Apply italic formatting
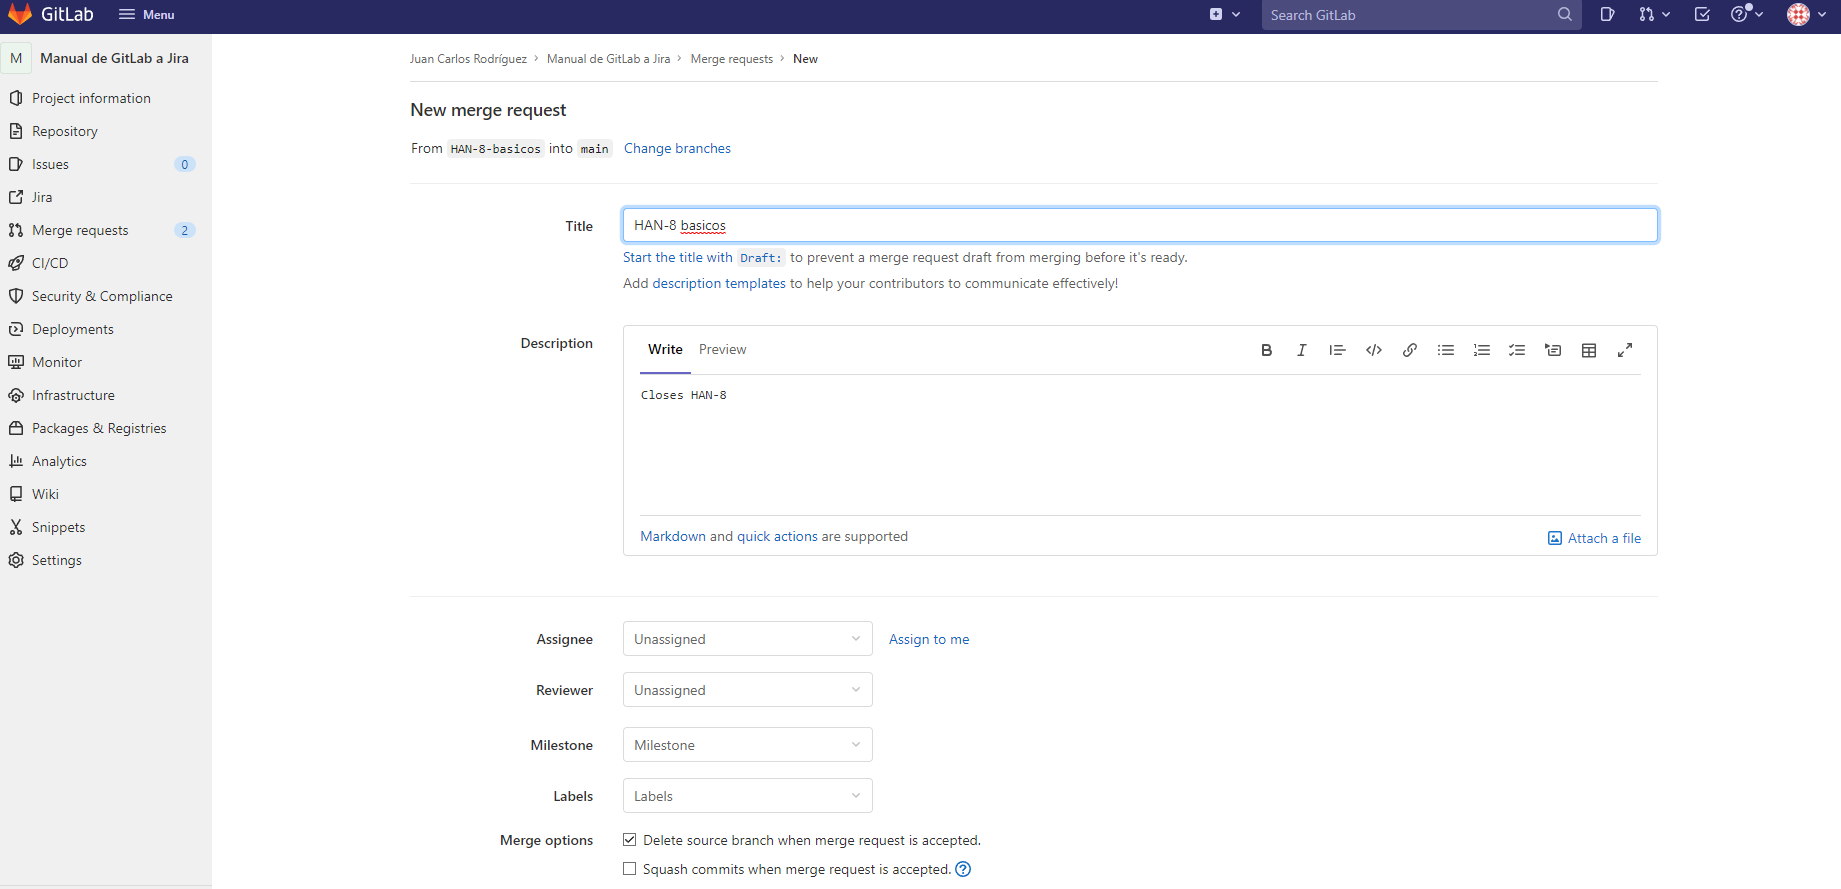The width and height of the screenshot is (1841, 889). 1301,350
